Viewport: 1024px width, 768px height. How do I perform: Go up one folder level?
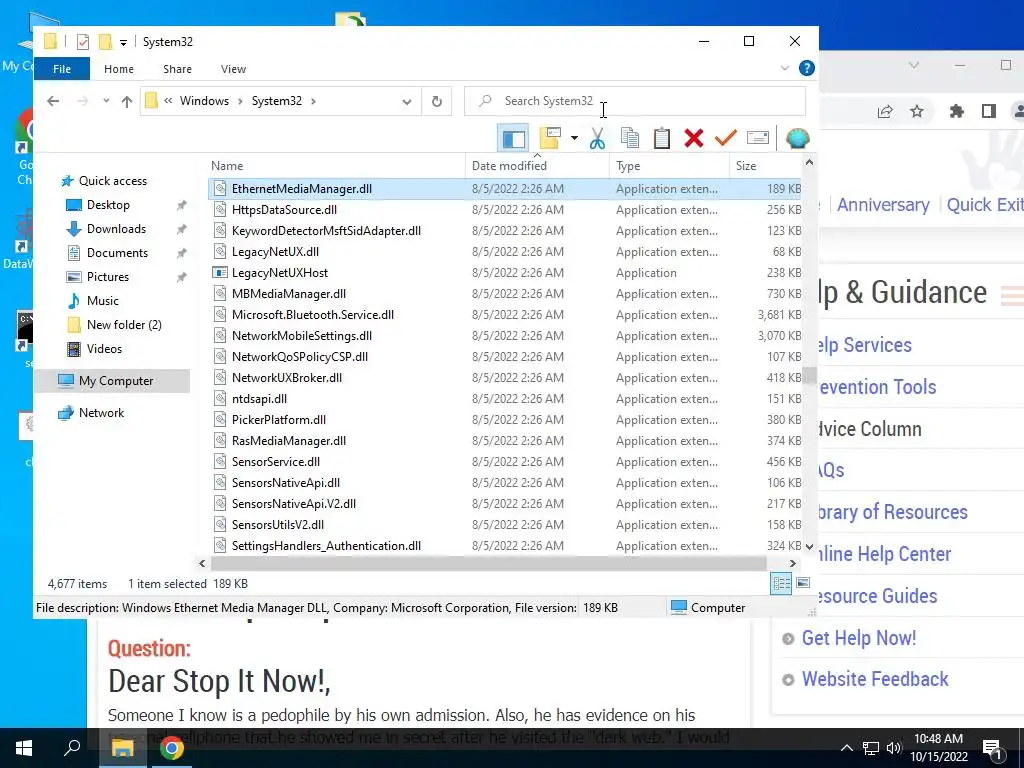[x=127, y=101]
